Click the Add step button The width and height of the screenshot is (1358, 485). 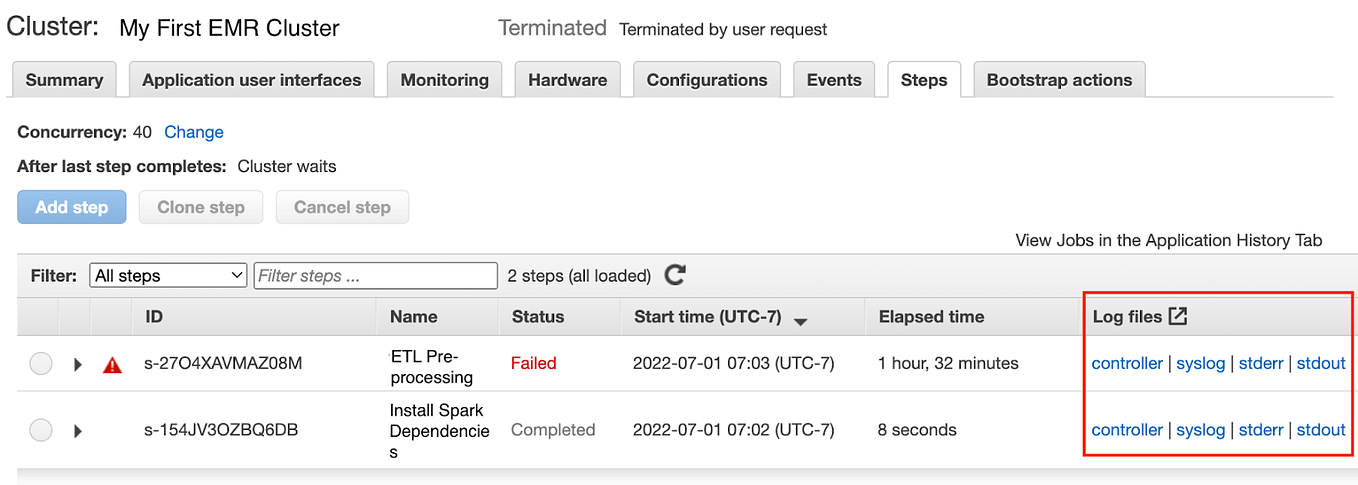[x=72, y=207]
